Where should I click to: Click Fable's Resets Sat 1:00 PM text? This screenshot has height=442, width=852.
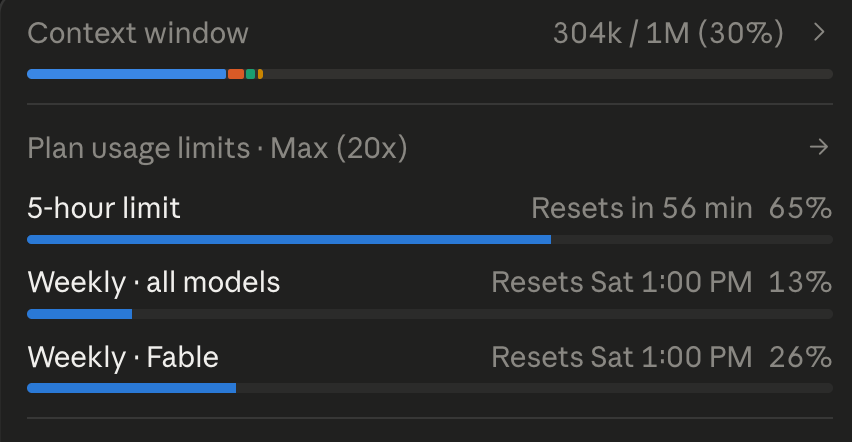tap(622, 357)
